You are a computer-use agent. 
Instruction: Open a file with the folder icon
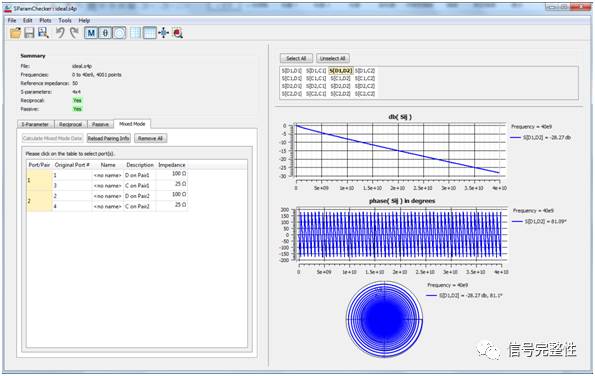[16, 33]
